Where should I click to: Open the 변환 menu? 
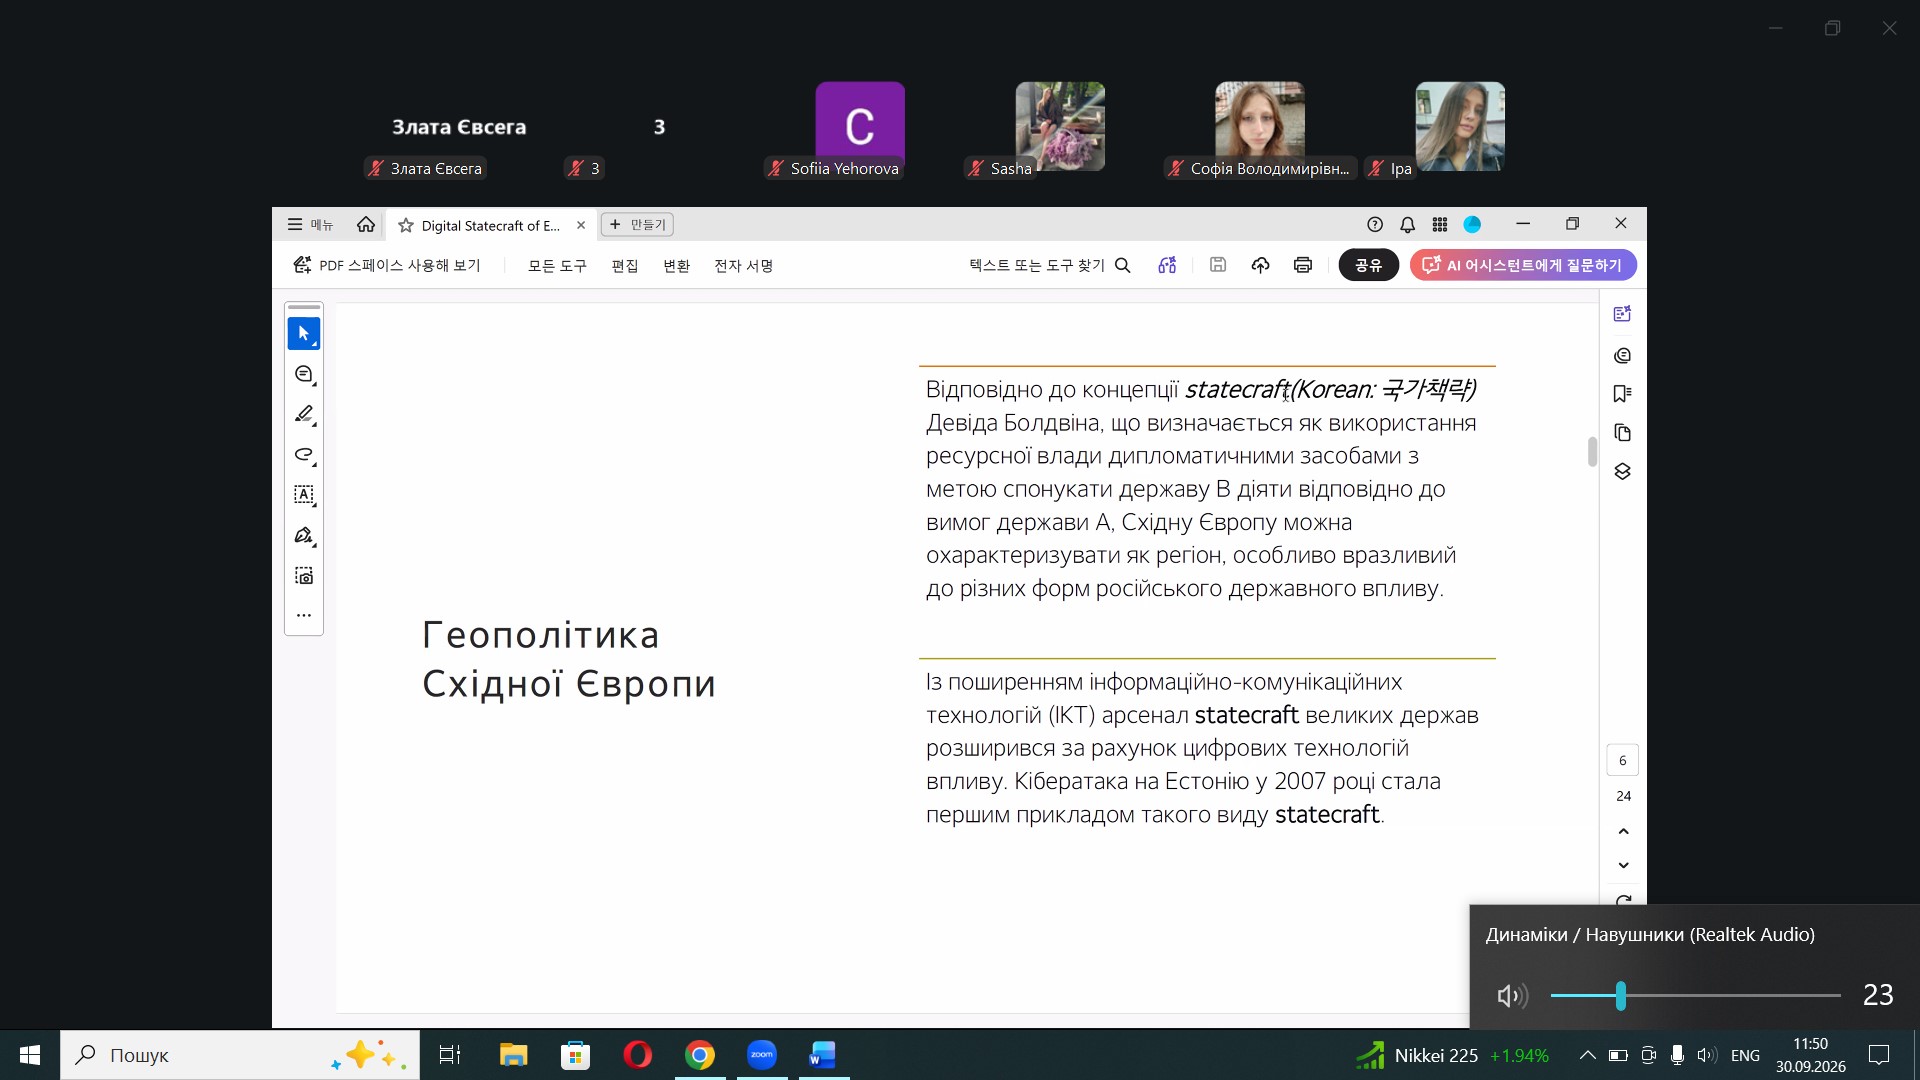(677, 266)
